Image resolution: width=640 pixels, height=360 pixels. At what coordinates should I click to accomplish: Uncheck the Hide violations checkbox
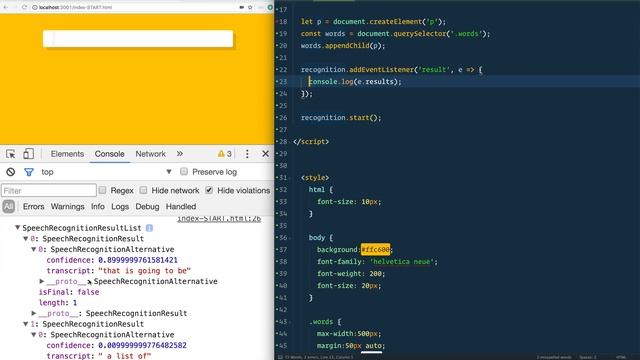[209, 190]
